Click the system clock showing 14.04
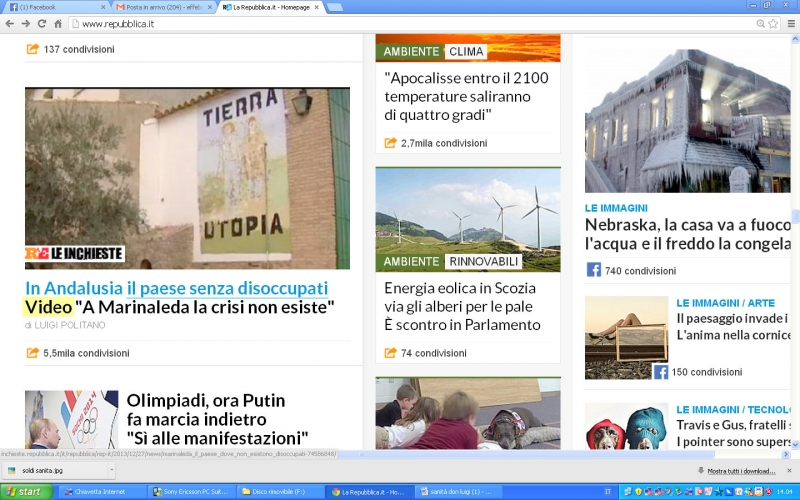 [784, 492]
